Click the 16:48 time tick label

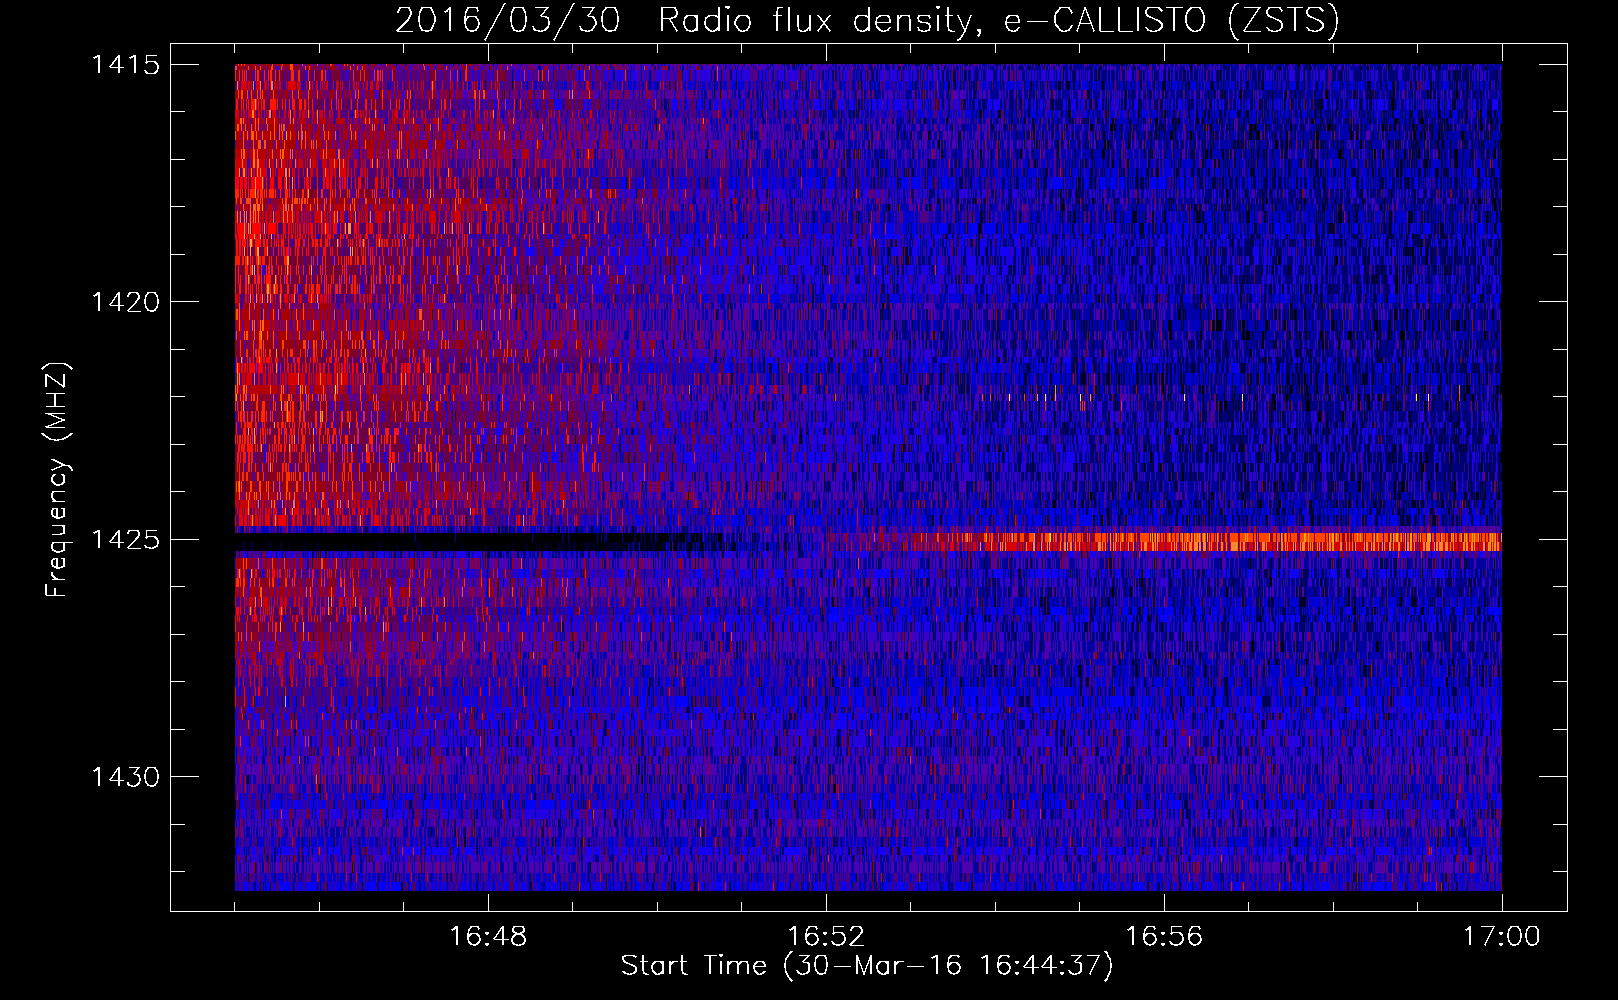pos(488,937)
